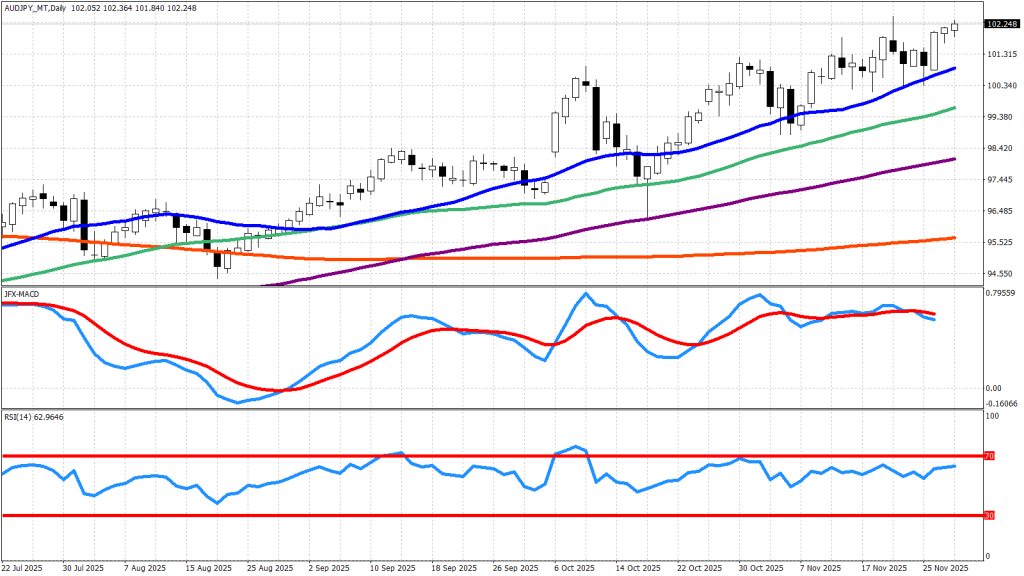Click the 98.420 price axis label
1024x576 pixels.
point(1001,149)
